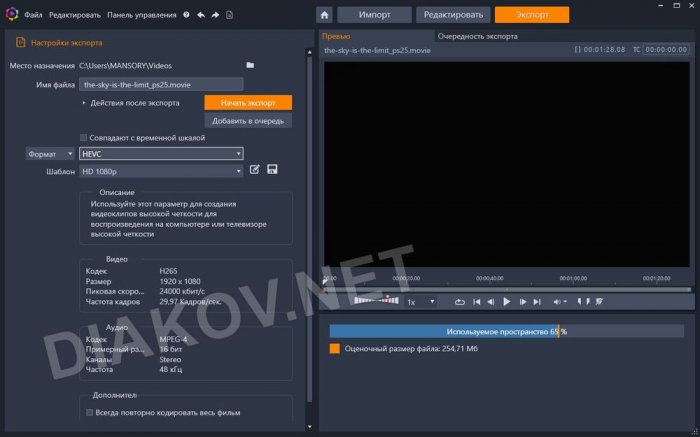Browse destination folder icon
The height and width of the screenshot is (437, 700).
pyautogui.click(x=250, y=65)
